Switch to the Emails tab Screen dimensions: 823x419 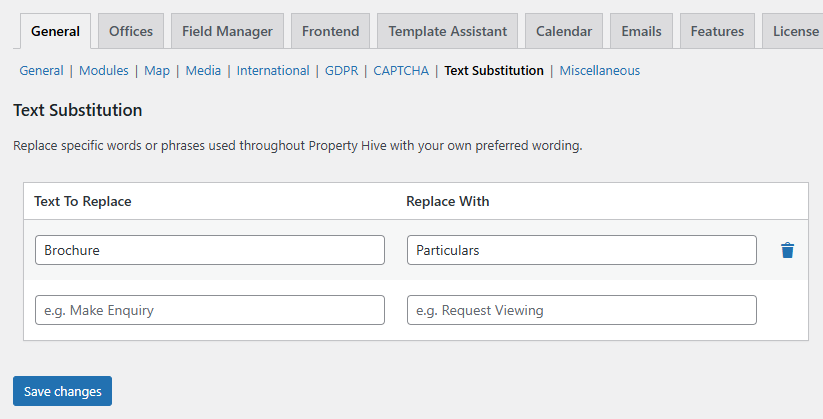click(x=641, y=31)
